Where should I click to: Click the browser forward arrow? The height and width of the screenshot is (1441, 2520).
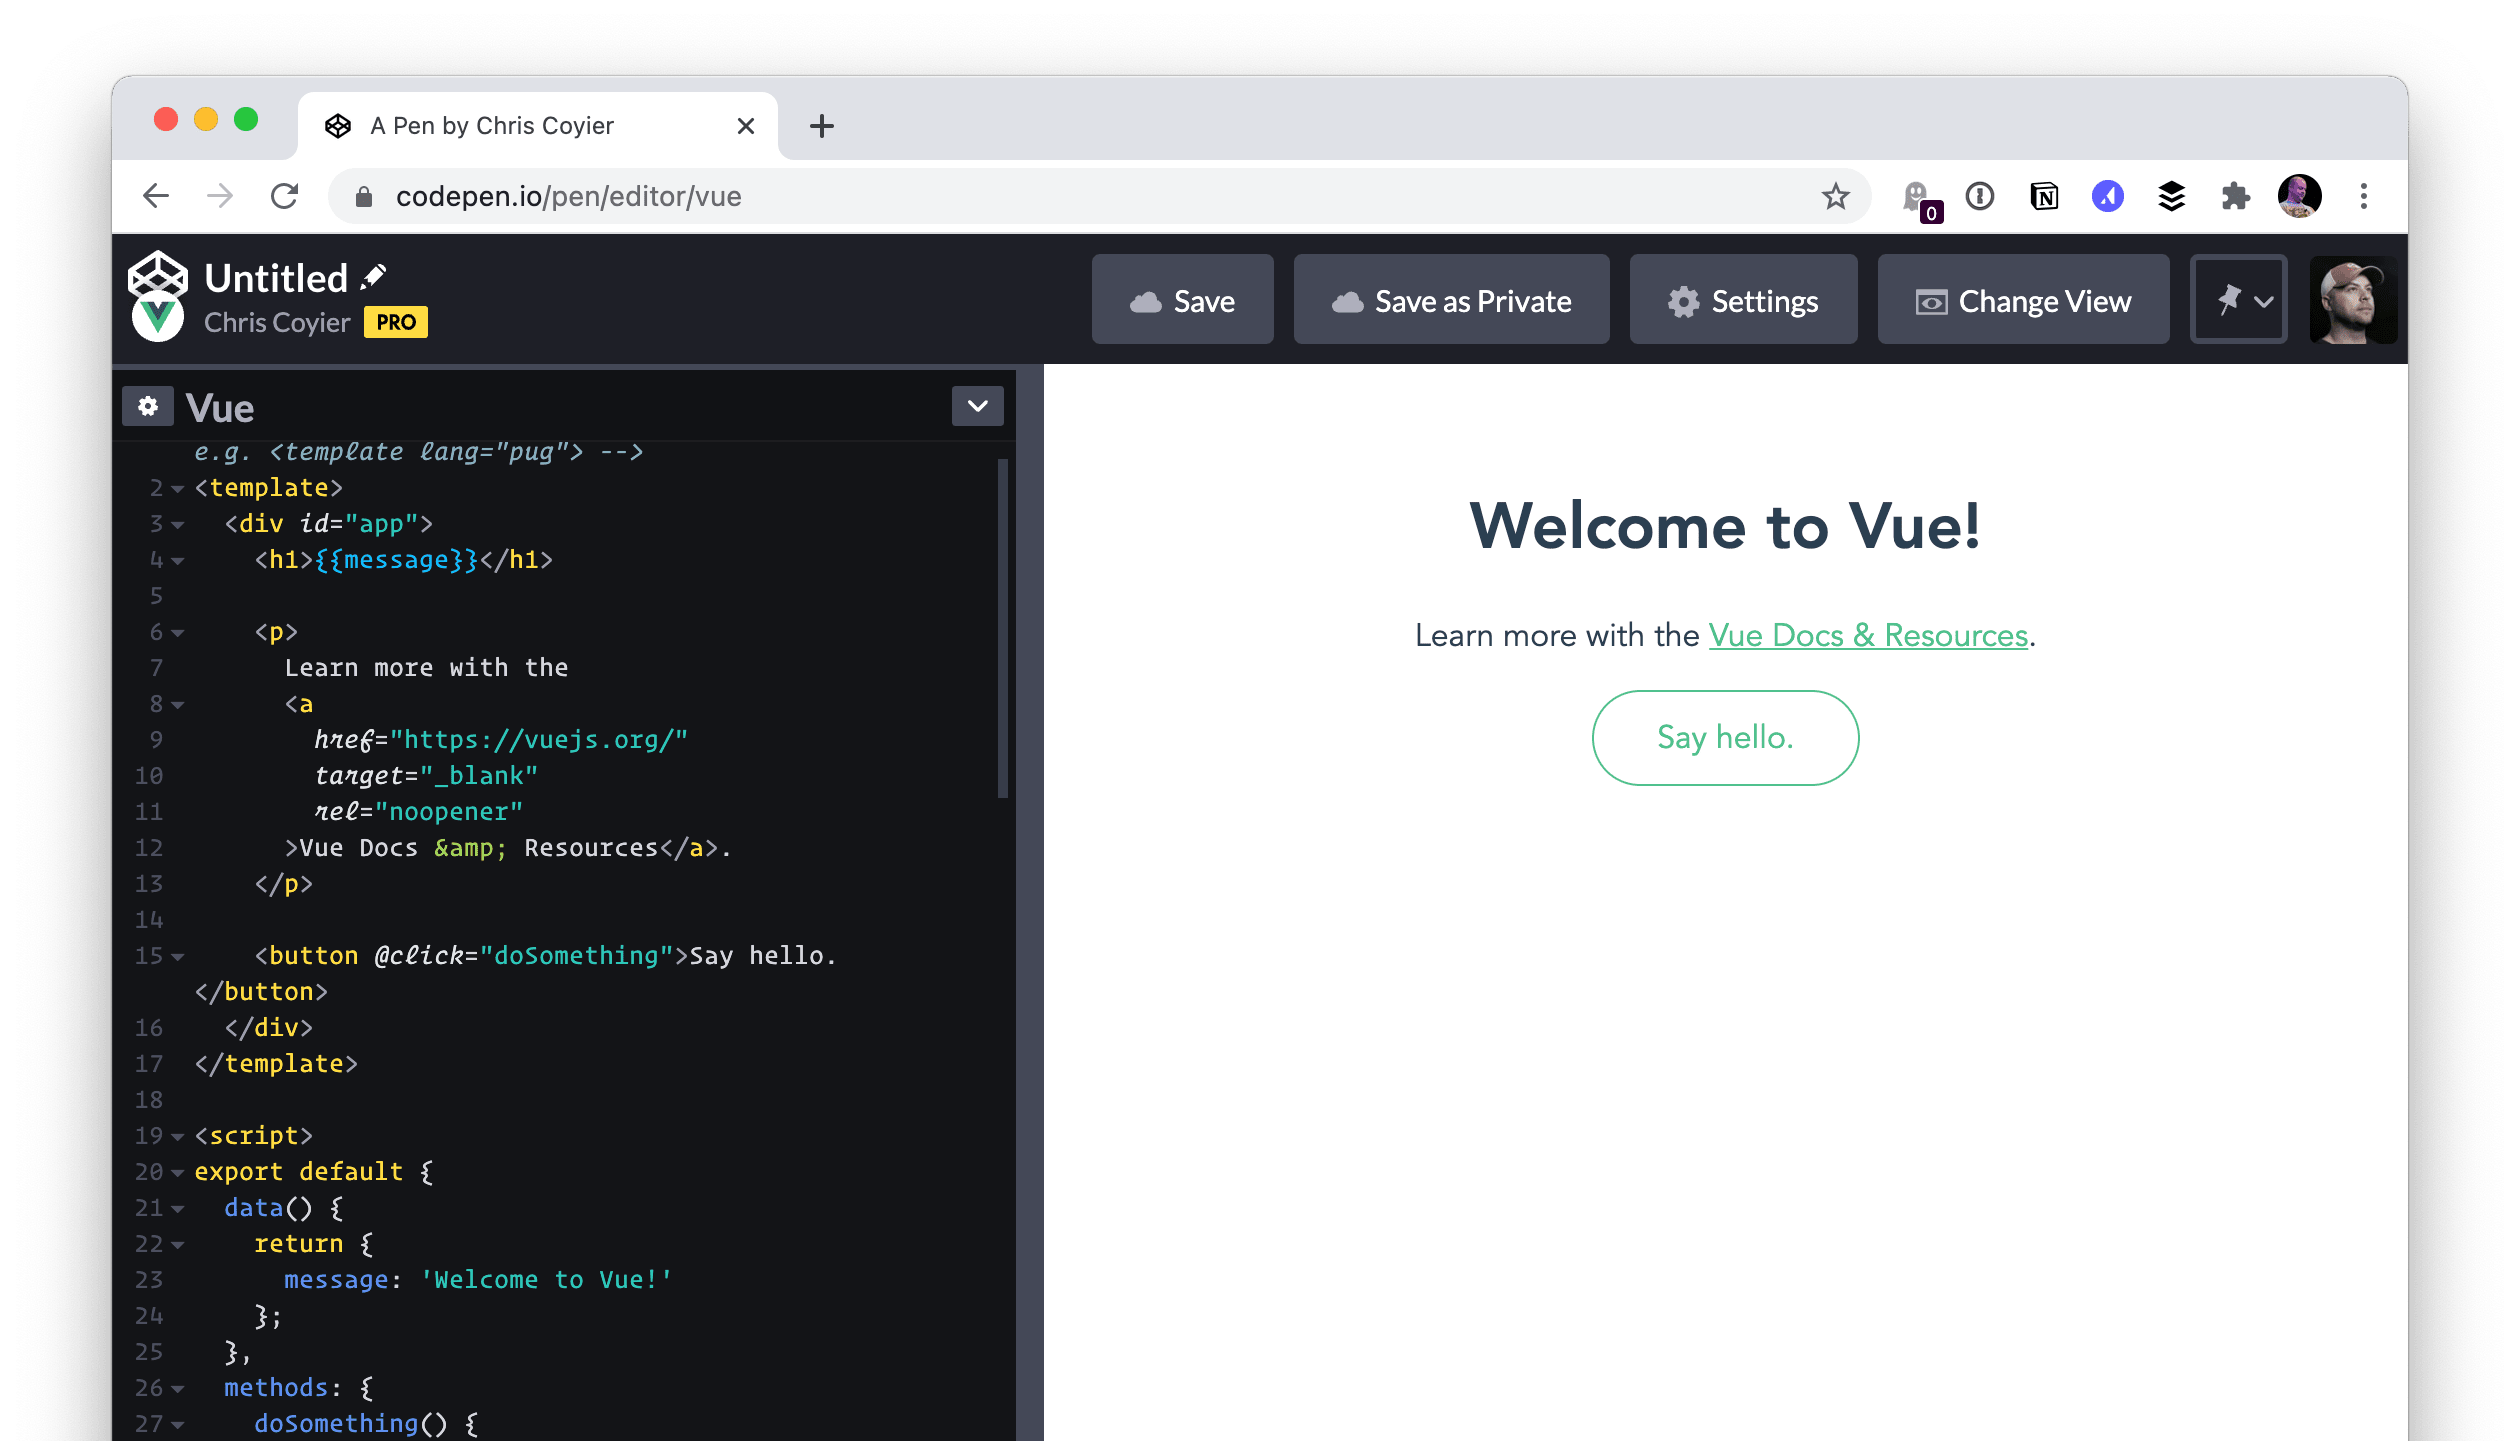click(219, 196)
